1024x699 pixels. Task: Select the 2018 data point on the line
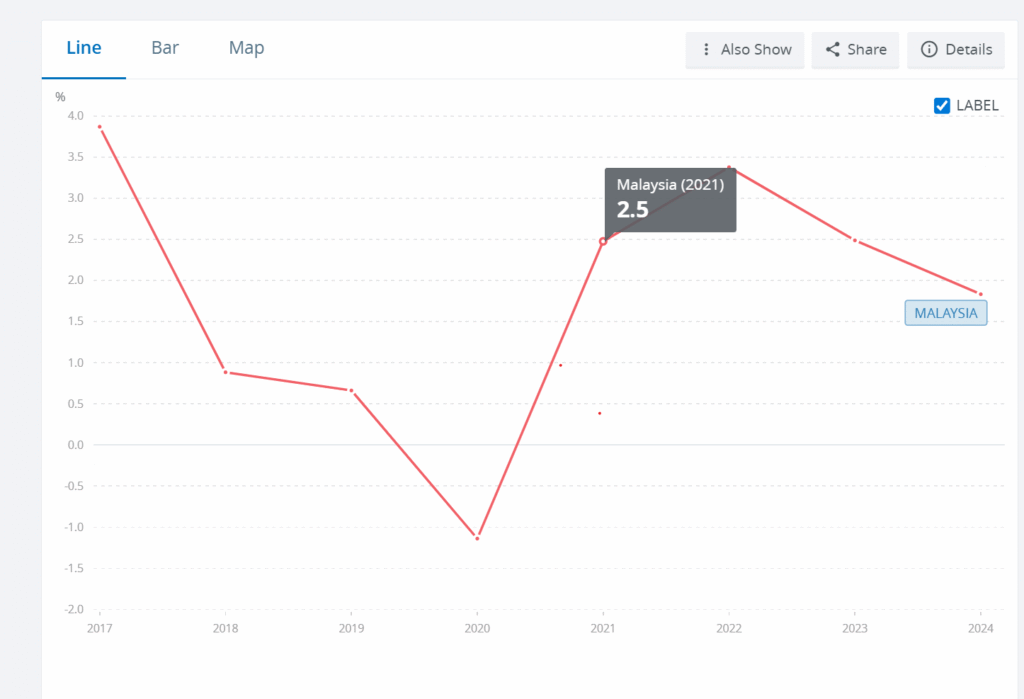pos(226,372)
